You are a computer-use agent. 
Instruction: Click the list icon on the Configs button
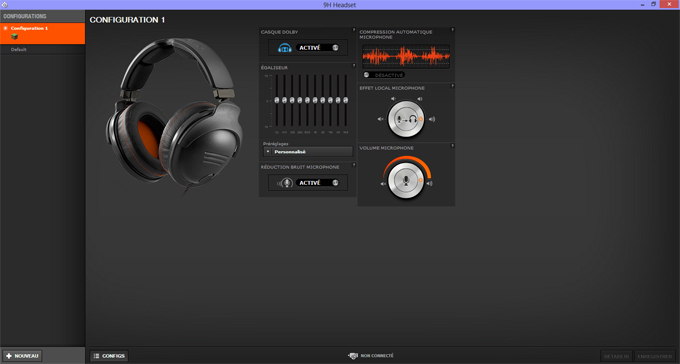point(97,356)
